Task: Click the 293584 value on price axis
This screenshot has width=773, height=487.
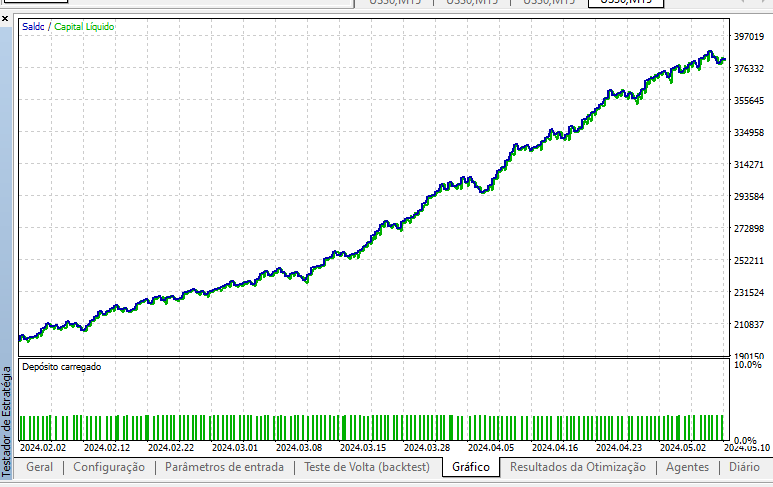Action: [749, 197]
